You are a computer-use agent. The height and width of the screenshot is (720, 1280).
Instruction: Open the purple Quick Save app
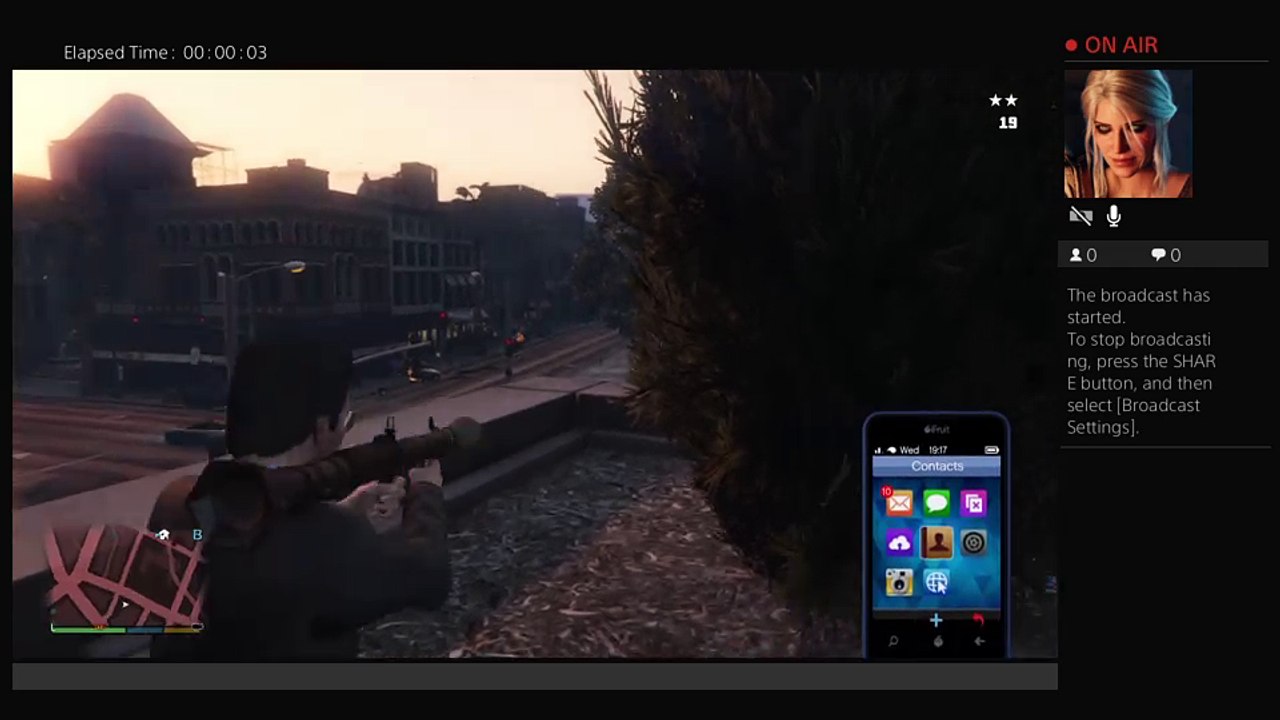click(974, 503)
